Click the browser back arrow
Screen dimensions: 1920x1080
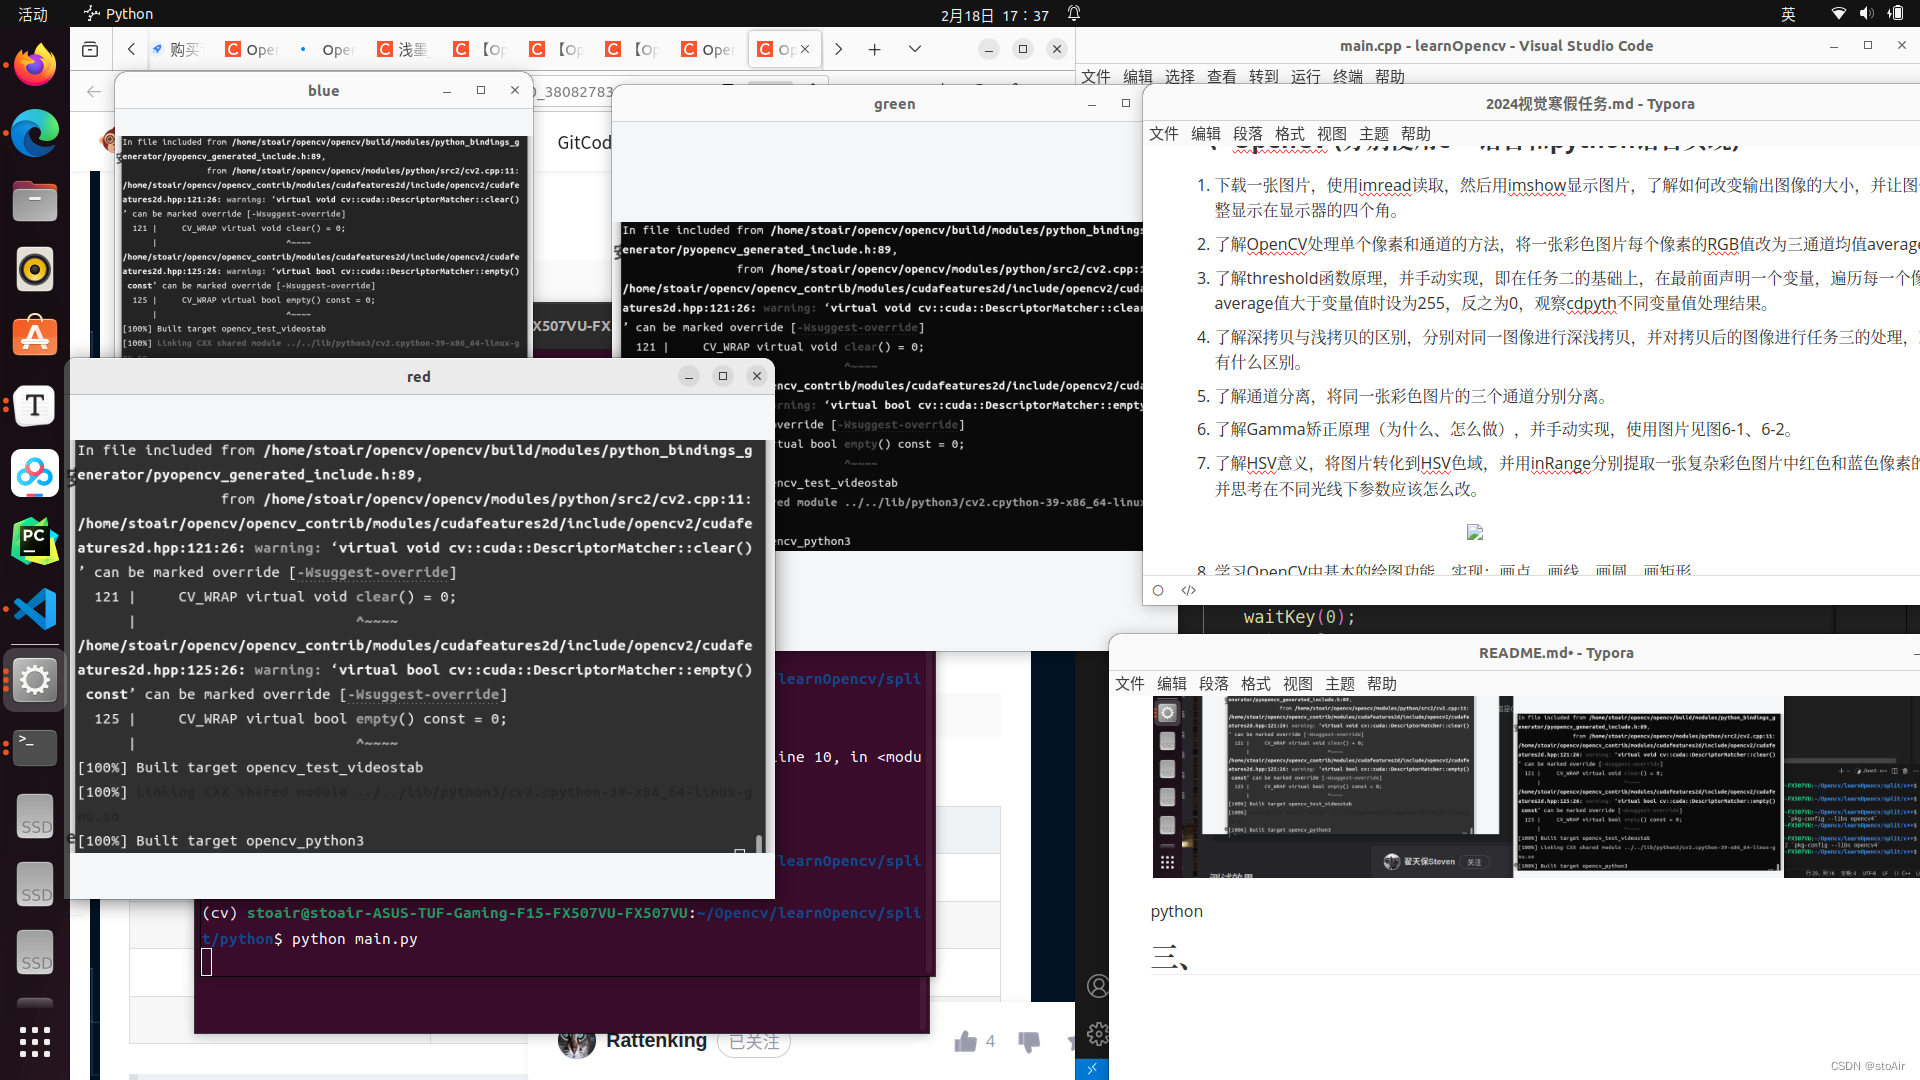pyautogui.click(x=94, y=91)
